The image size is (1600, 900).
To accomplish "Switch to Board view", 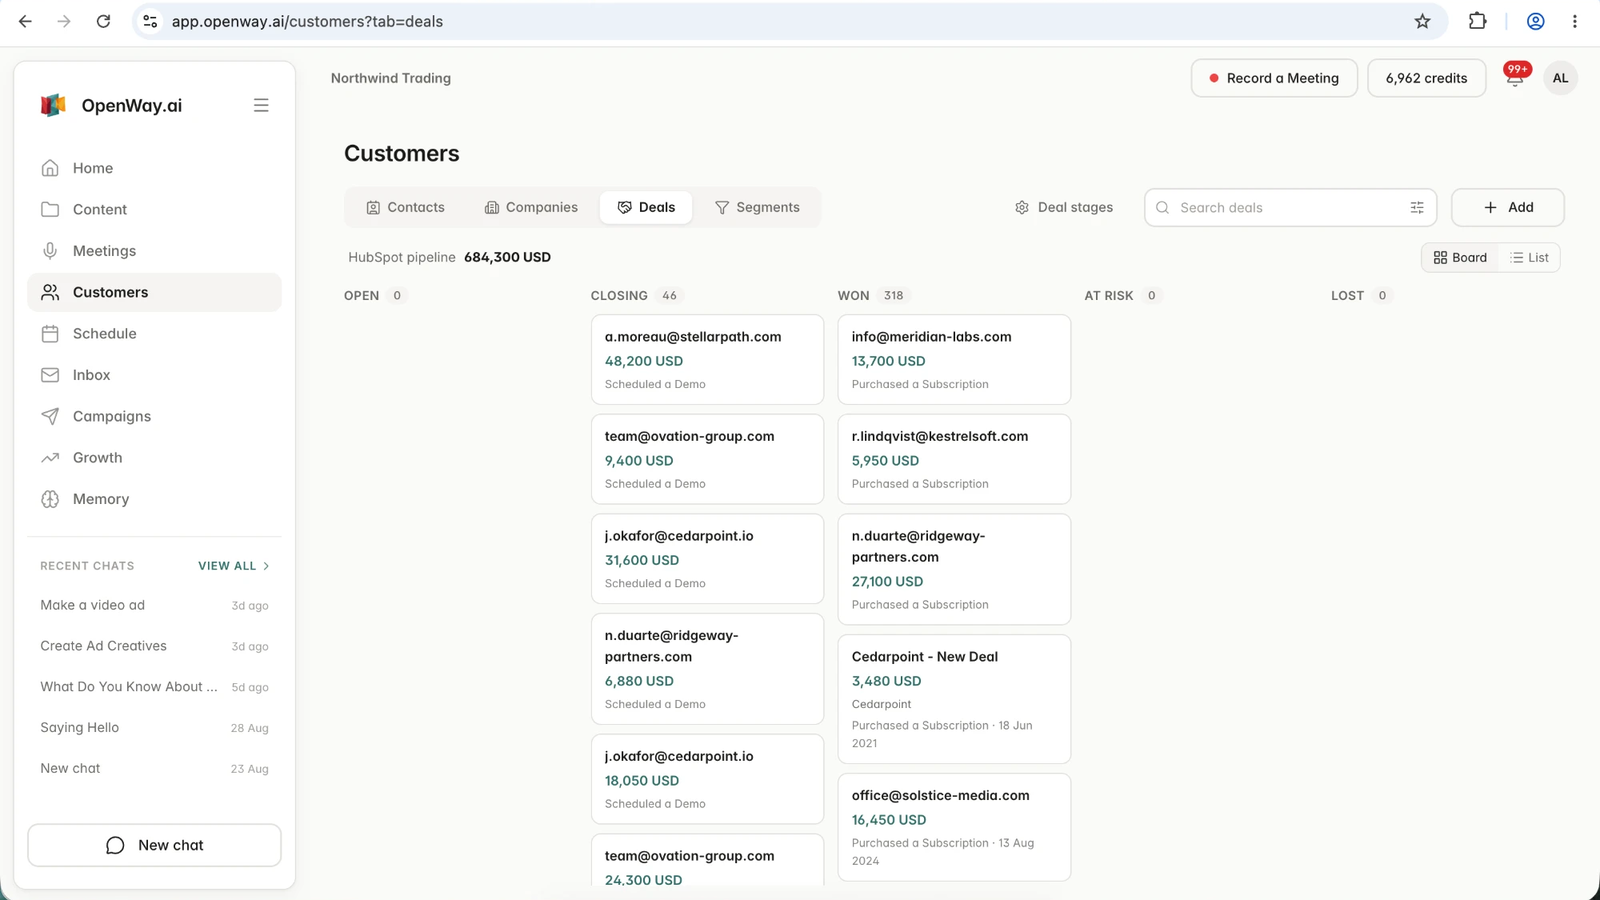I will pos(1460,257).
